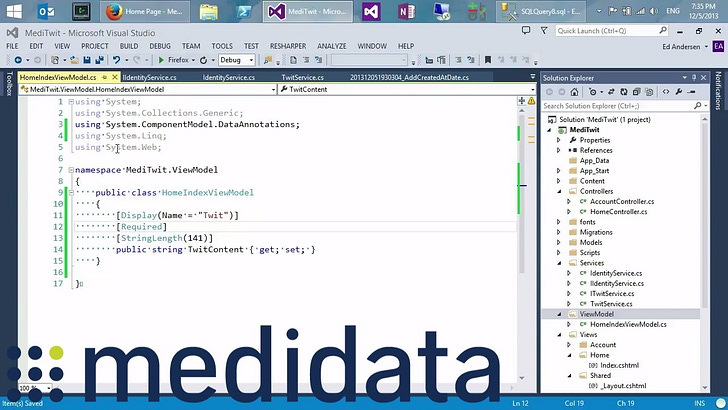Click Sync with Active Document icon

[611, 92]
